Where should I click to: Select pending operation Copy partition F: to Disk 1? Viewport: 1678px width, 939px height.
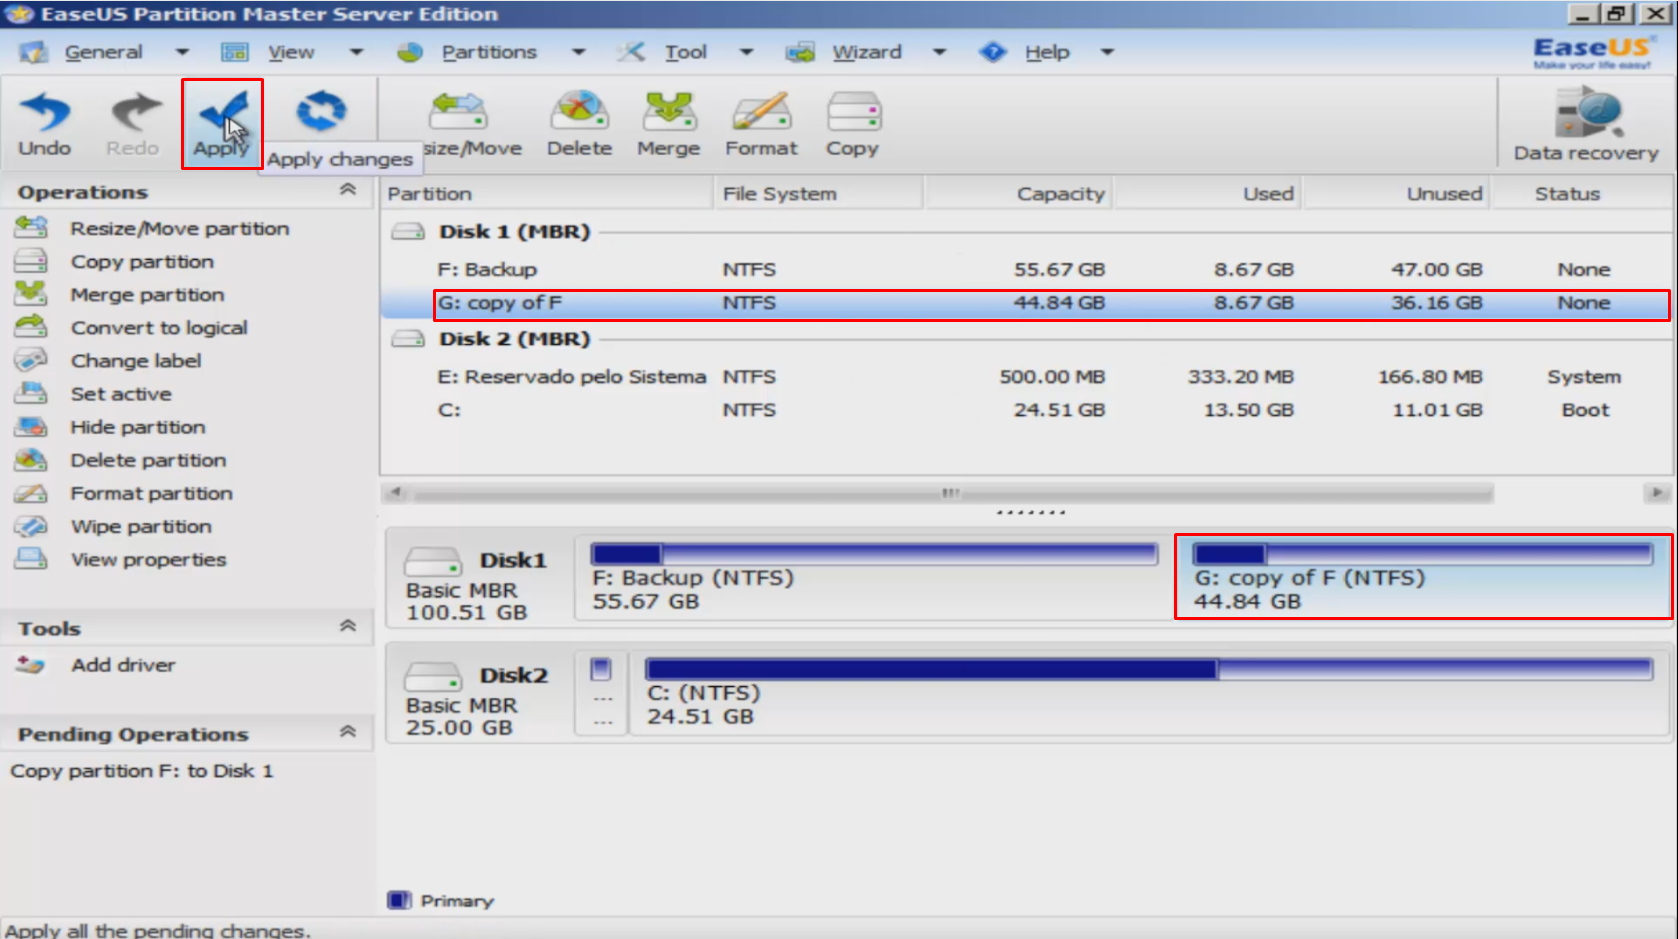pos(141,771)
